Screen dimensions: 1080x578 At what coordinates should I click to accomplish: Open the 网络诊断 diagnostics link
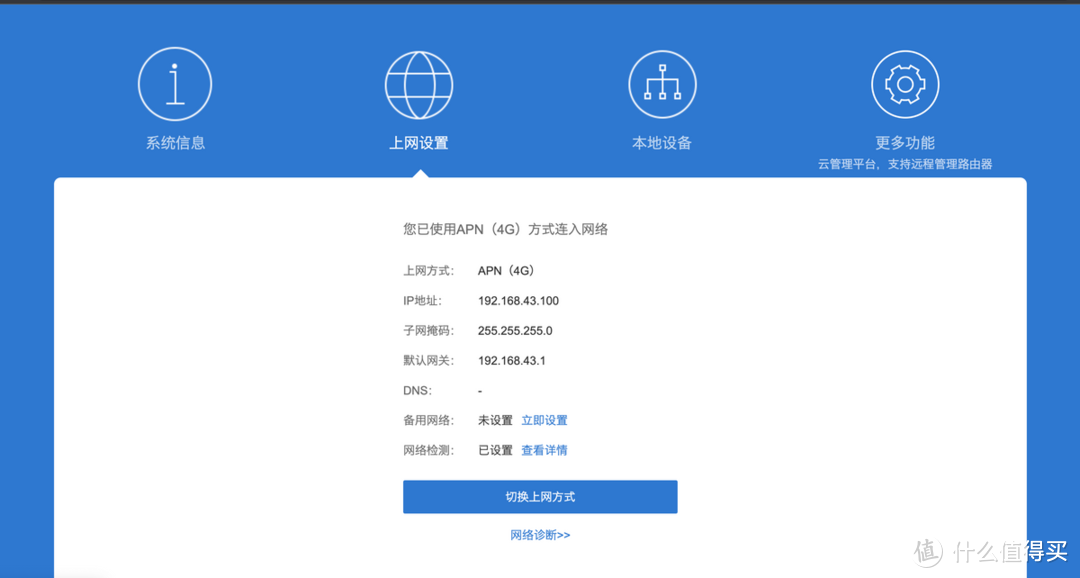(540, 534)
